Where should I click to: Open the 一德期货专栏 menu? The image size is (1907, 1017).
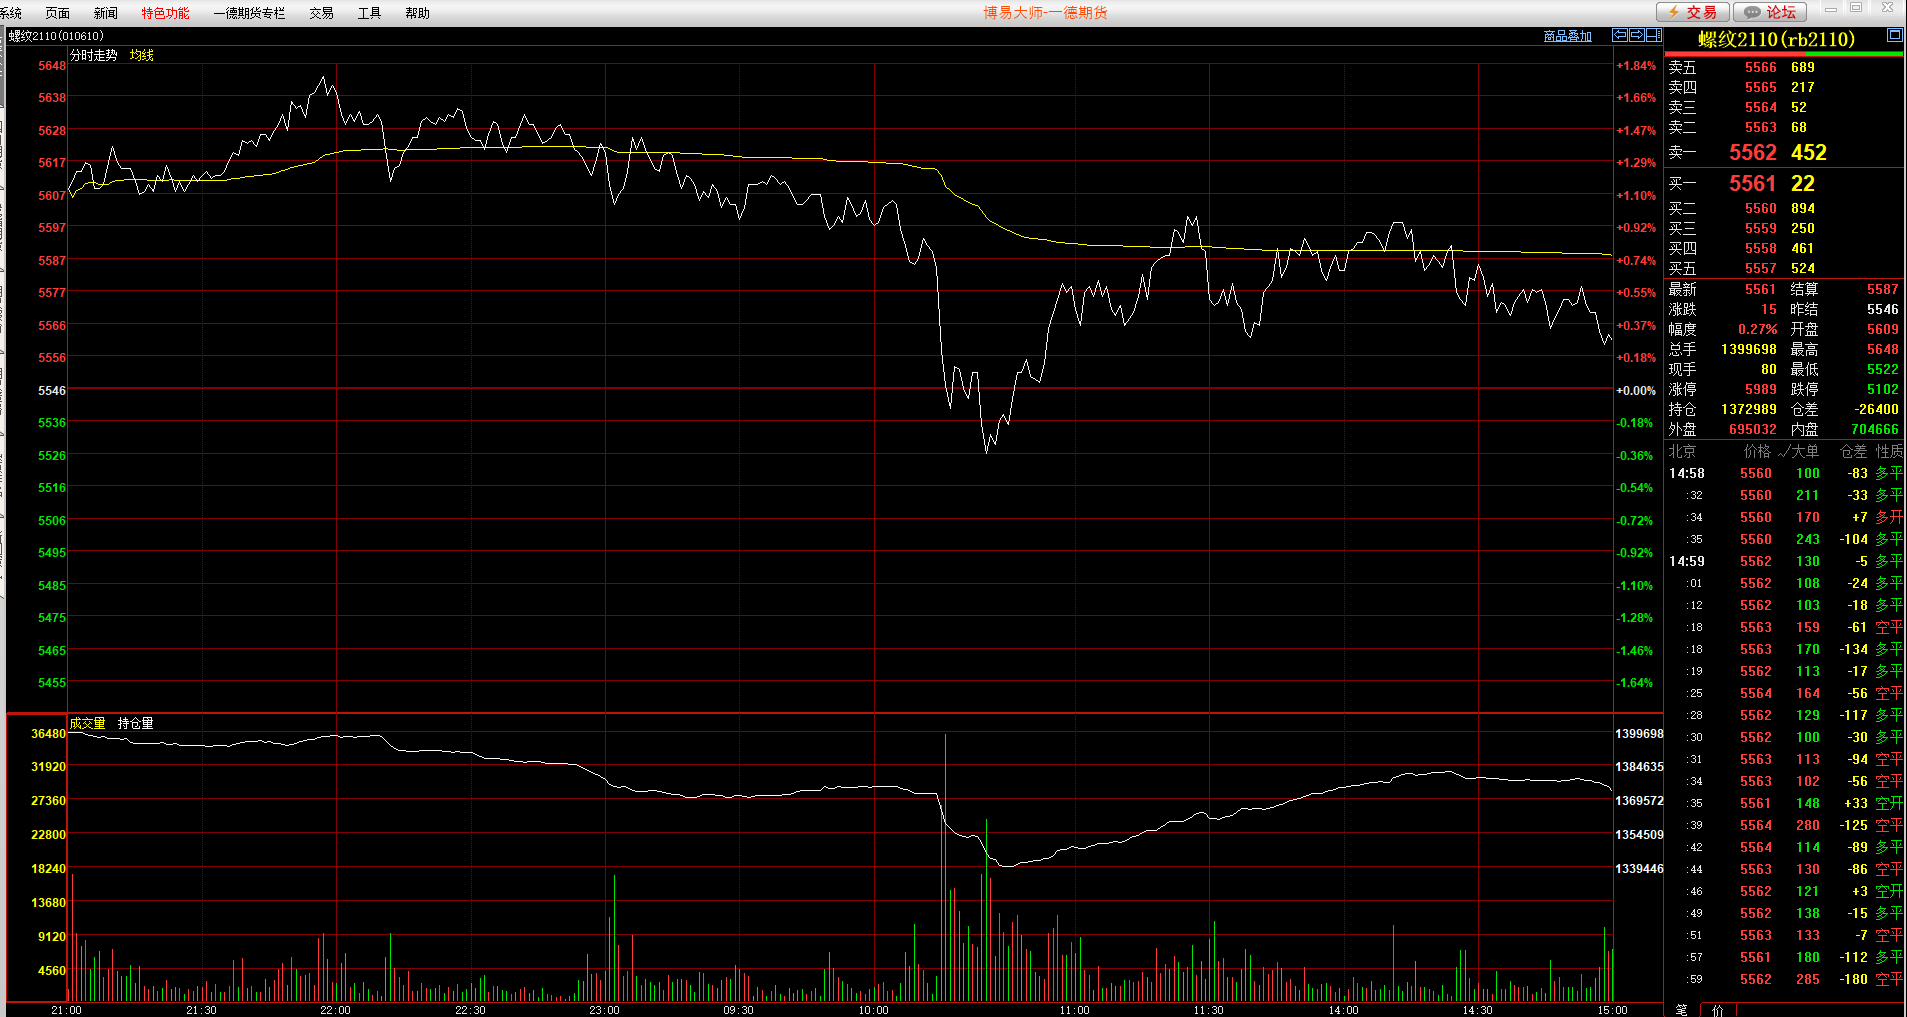point(249,13)
